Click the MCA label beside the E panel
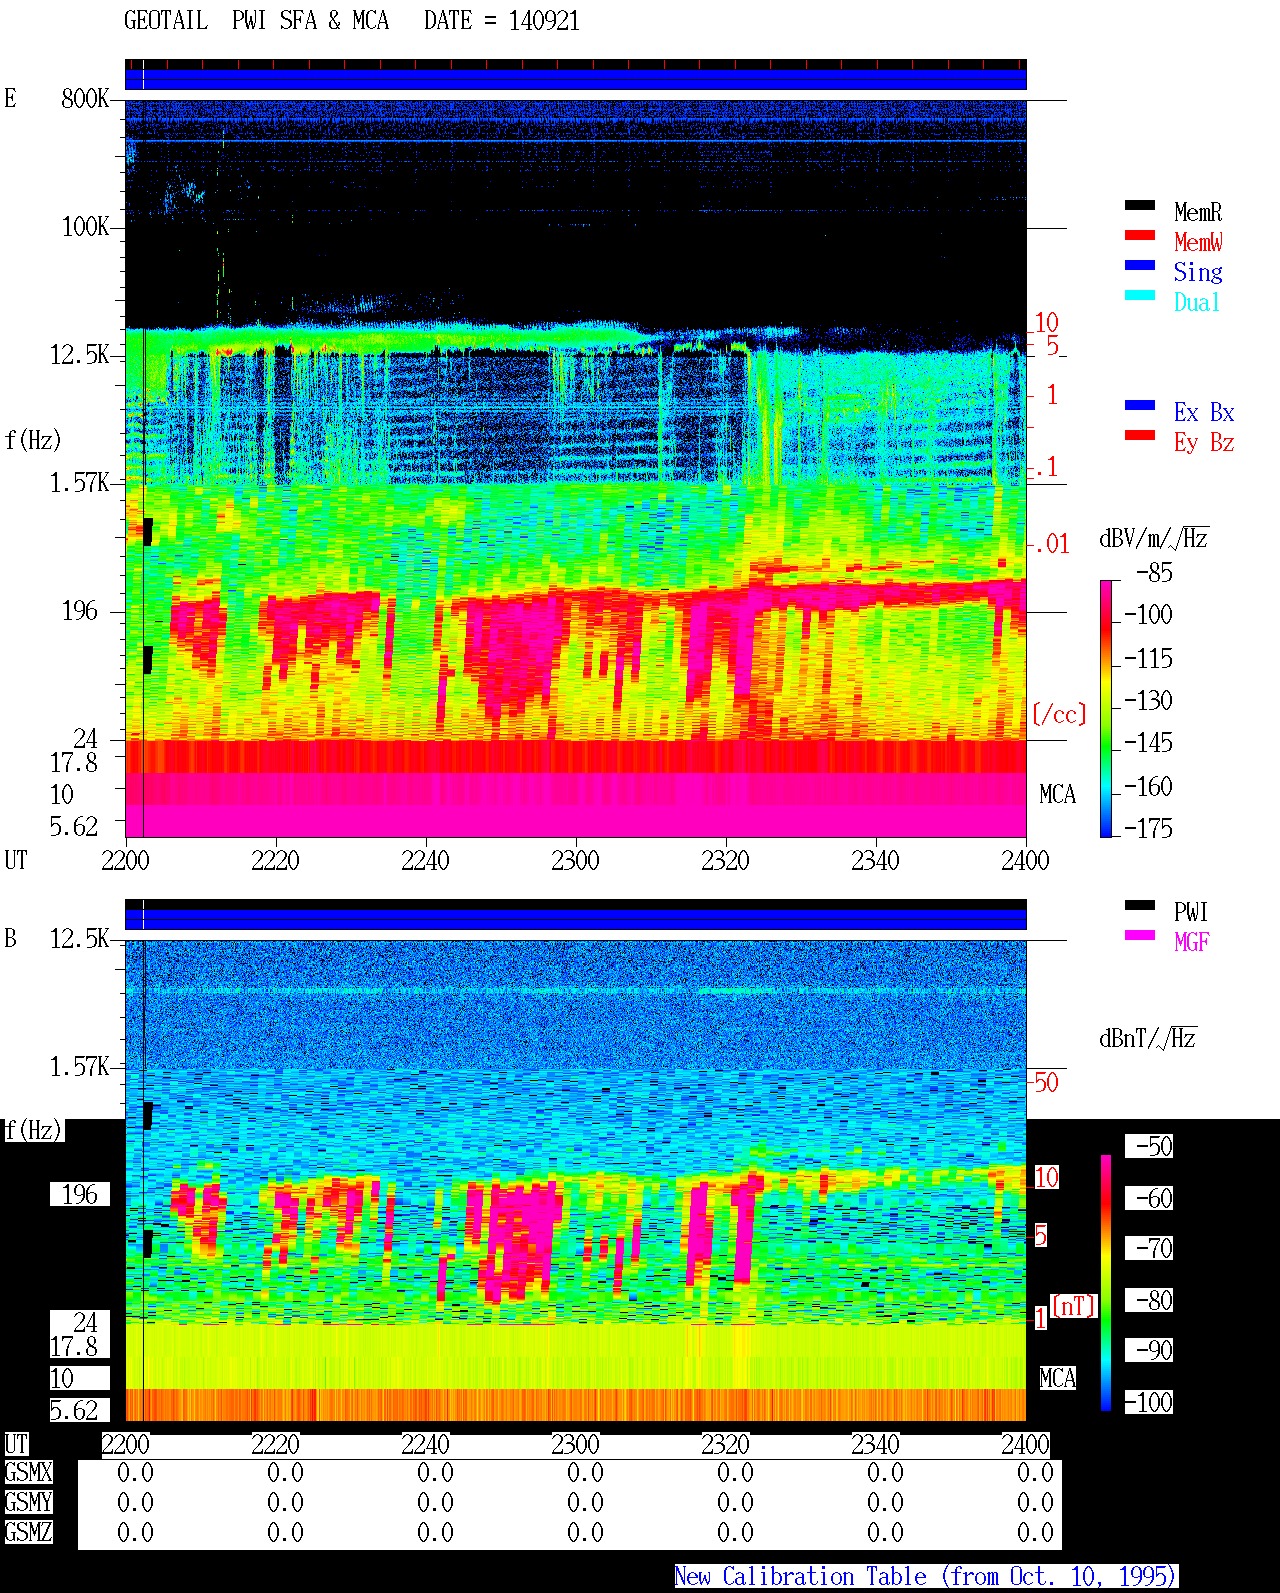The height and width of the screenshot is (1593, 1280). [1057, 794]
